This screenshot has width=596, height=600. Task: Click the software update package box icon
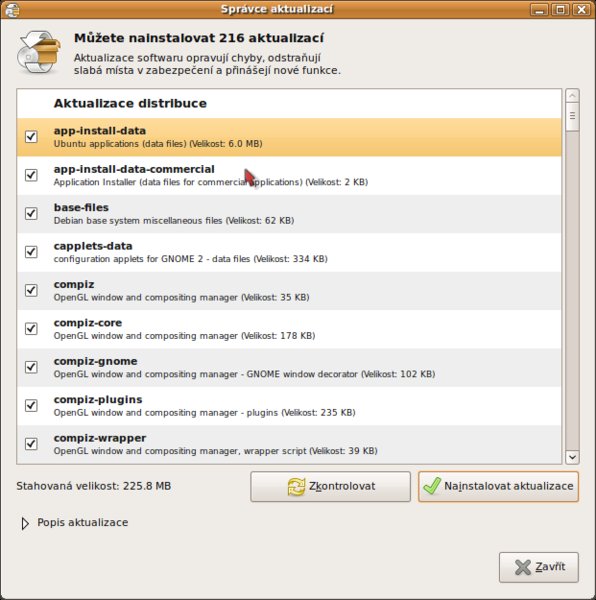(x=38, y=52)
